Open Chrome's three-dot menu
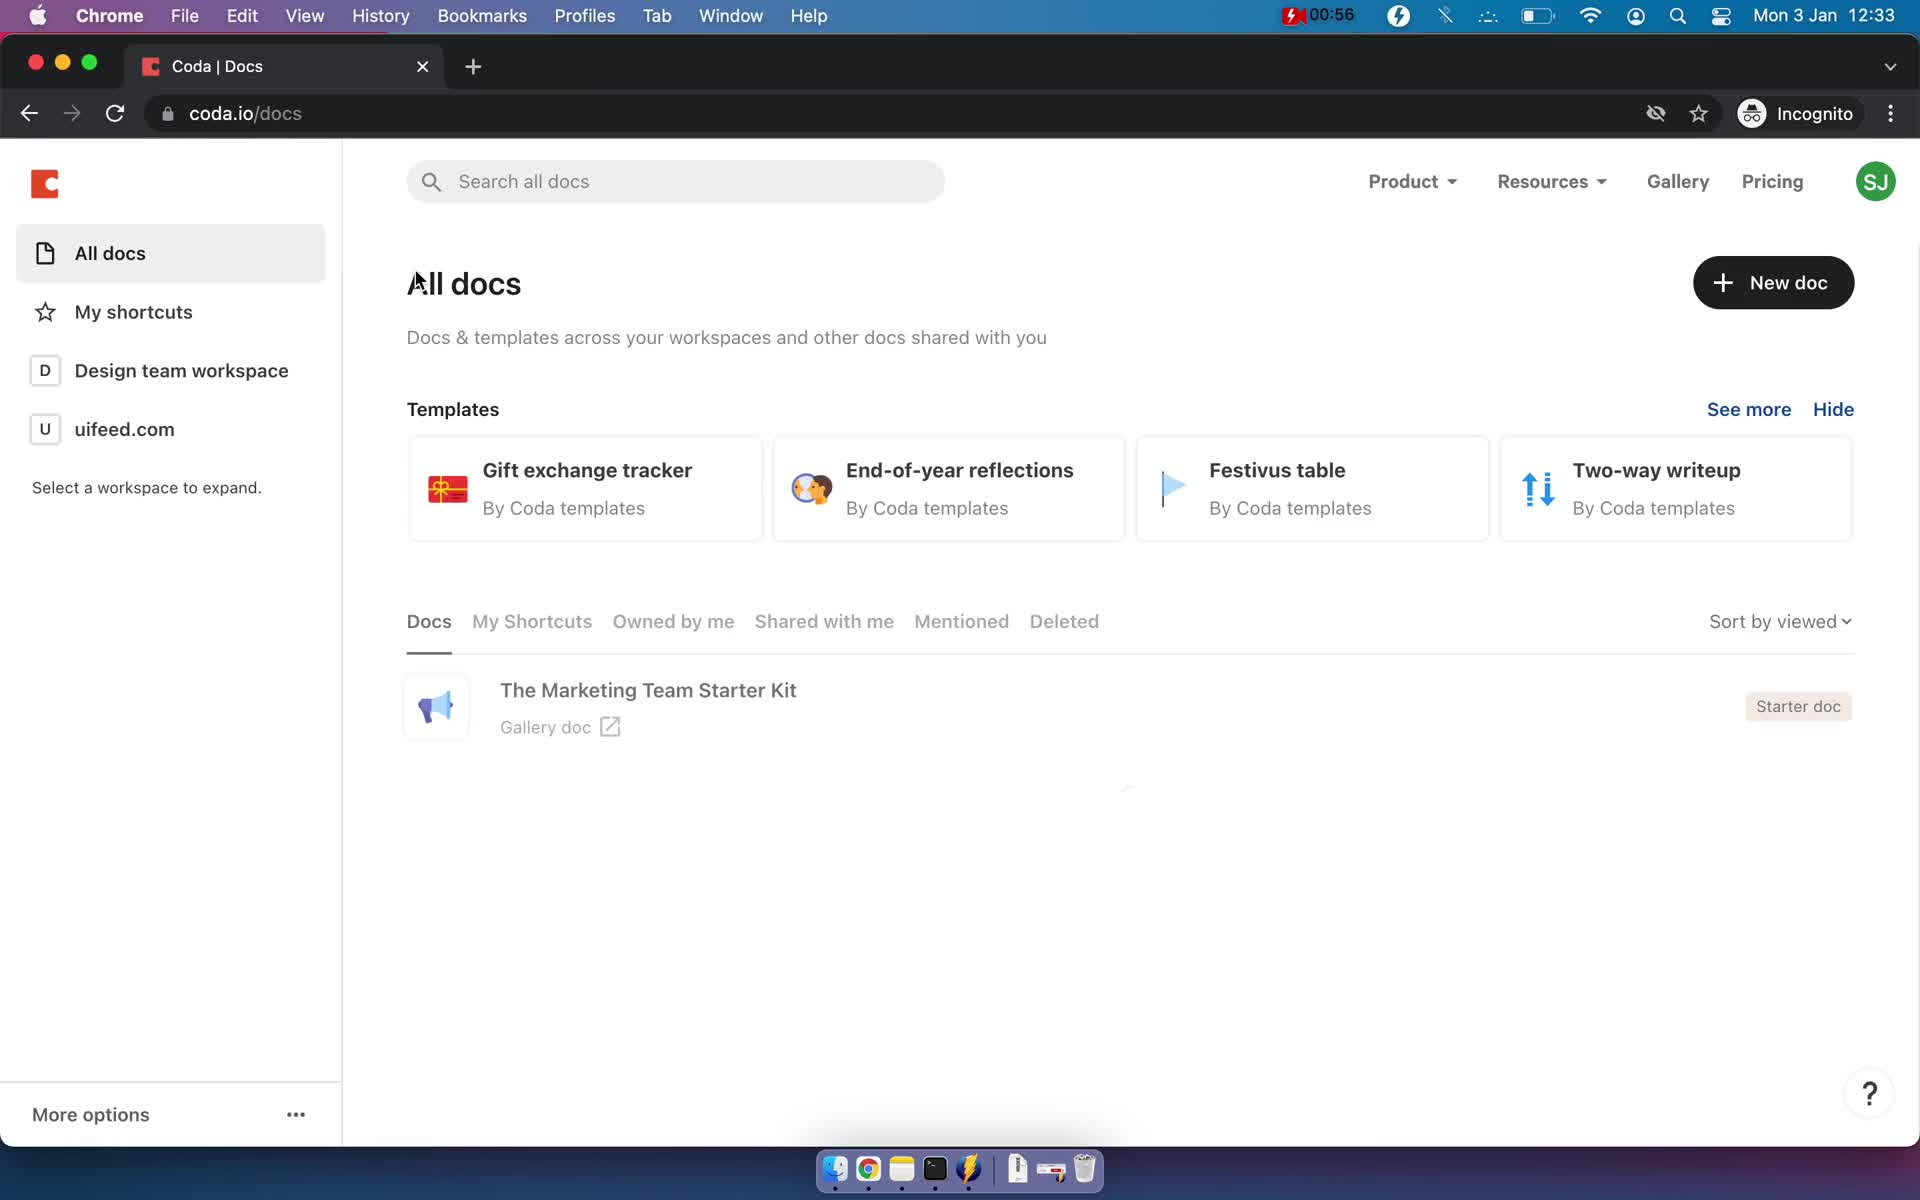Image resolution: width=1920 pixels, height=1200 pixels. pyautogui.click(x=1890, y=114)
